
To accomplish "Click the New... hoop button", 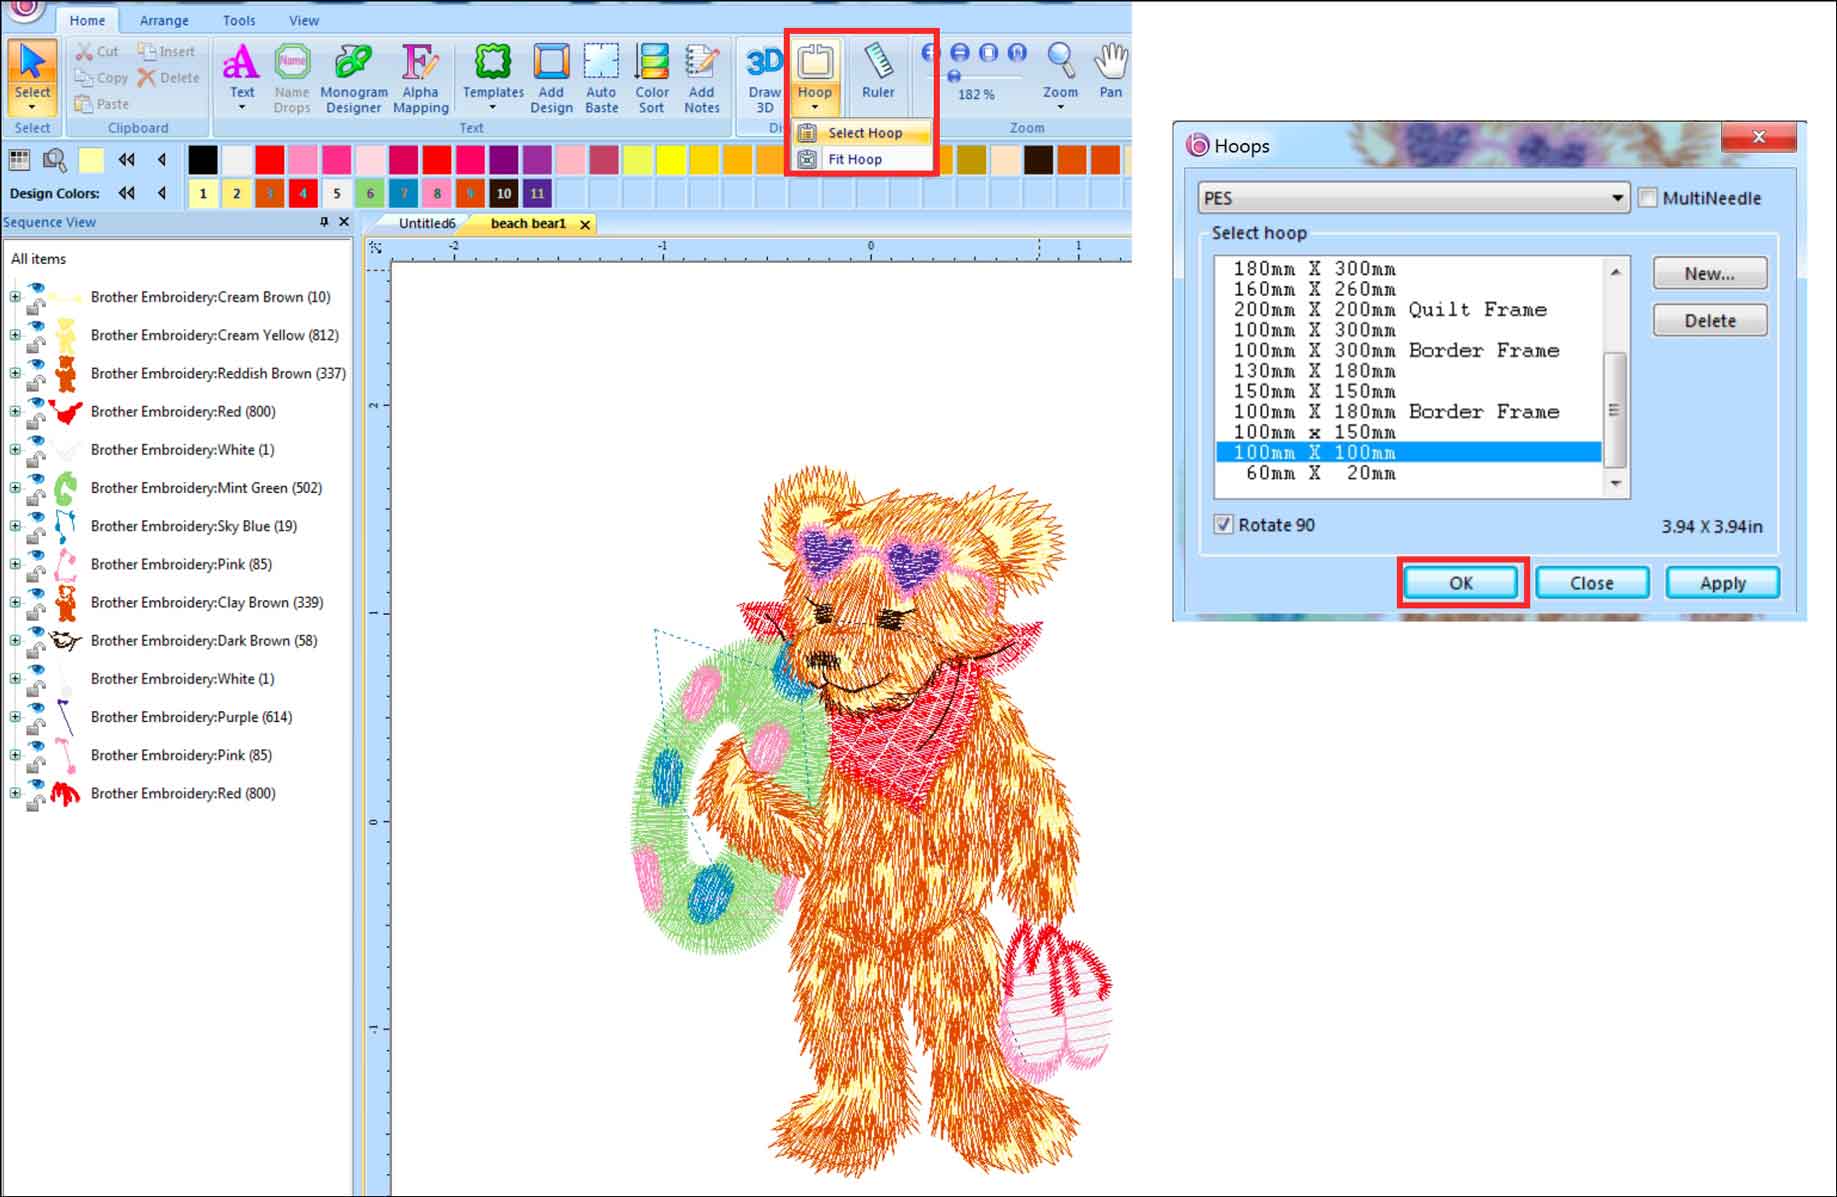I will point(1709,273).
